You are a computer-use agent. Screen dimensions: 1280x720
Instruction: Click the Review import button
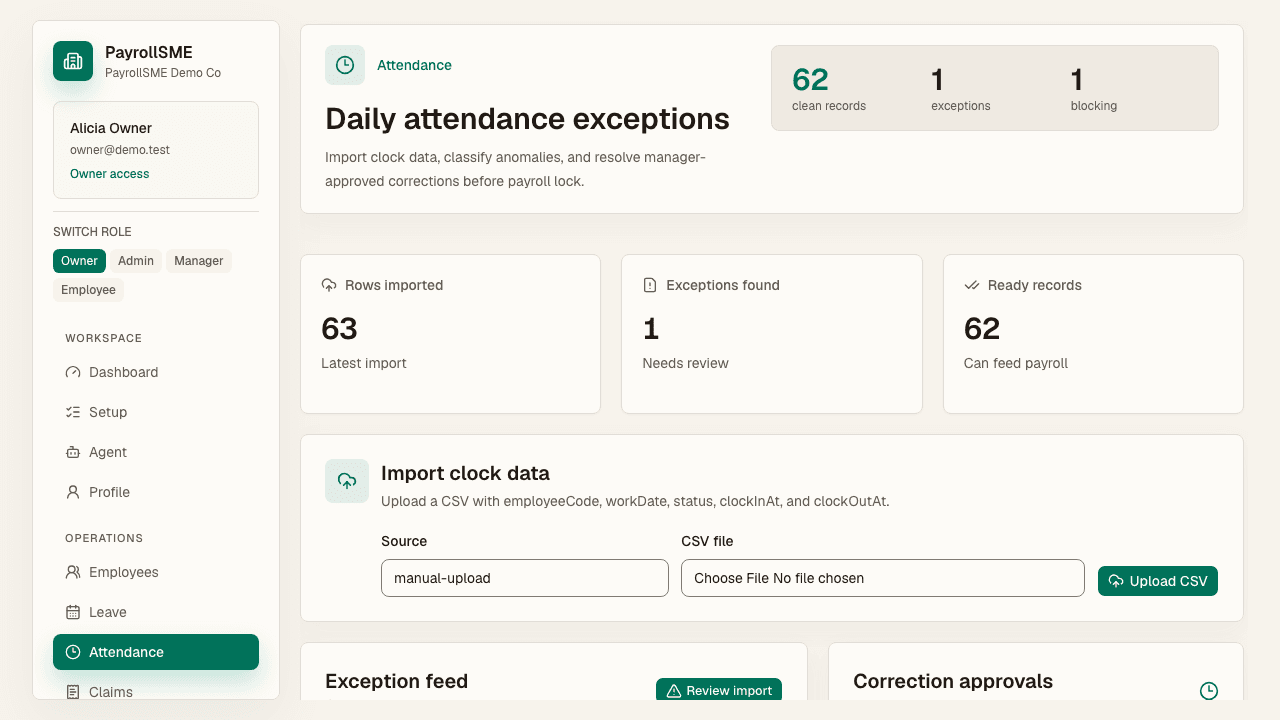click(x=719, y=691)
